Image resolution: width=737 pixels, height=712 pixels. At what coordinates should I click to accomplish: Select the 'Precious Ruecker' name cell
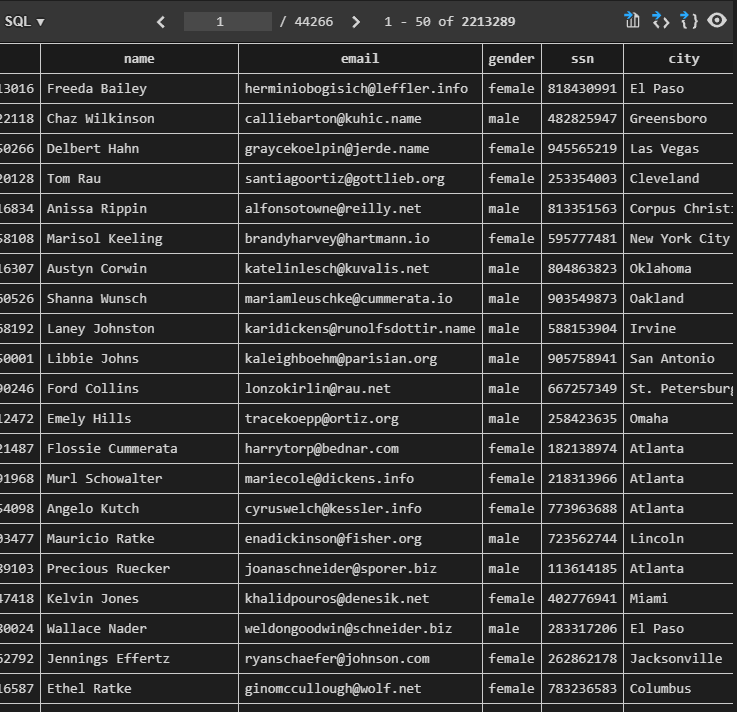(x=139, y=569)
